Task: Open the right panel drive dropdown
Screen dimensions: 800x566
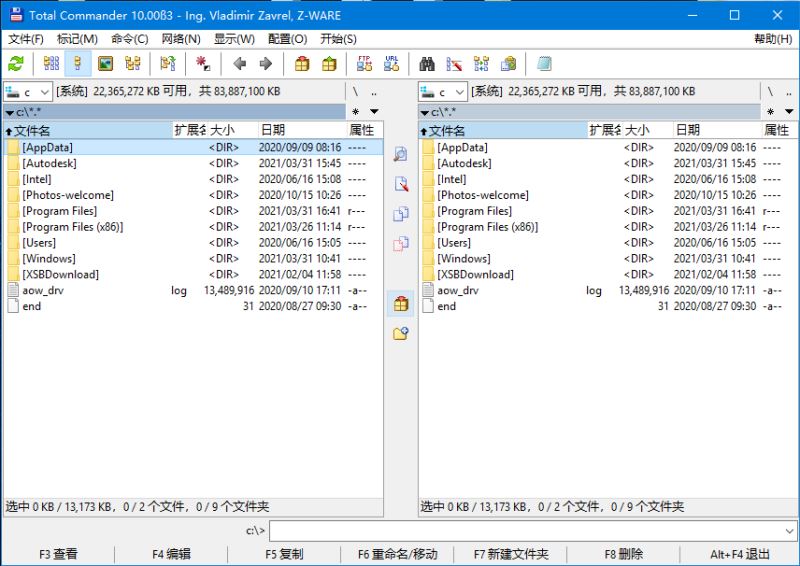Action: tap(442, 92)
